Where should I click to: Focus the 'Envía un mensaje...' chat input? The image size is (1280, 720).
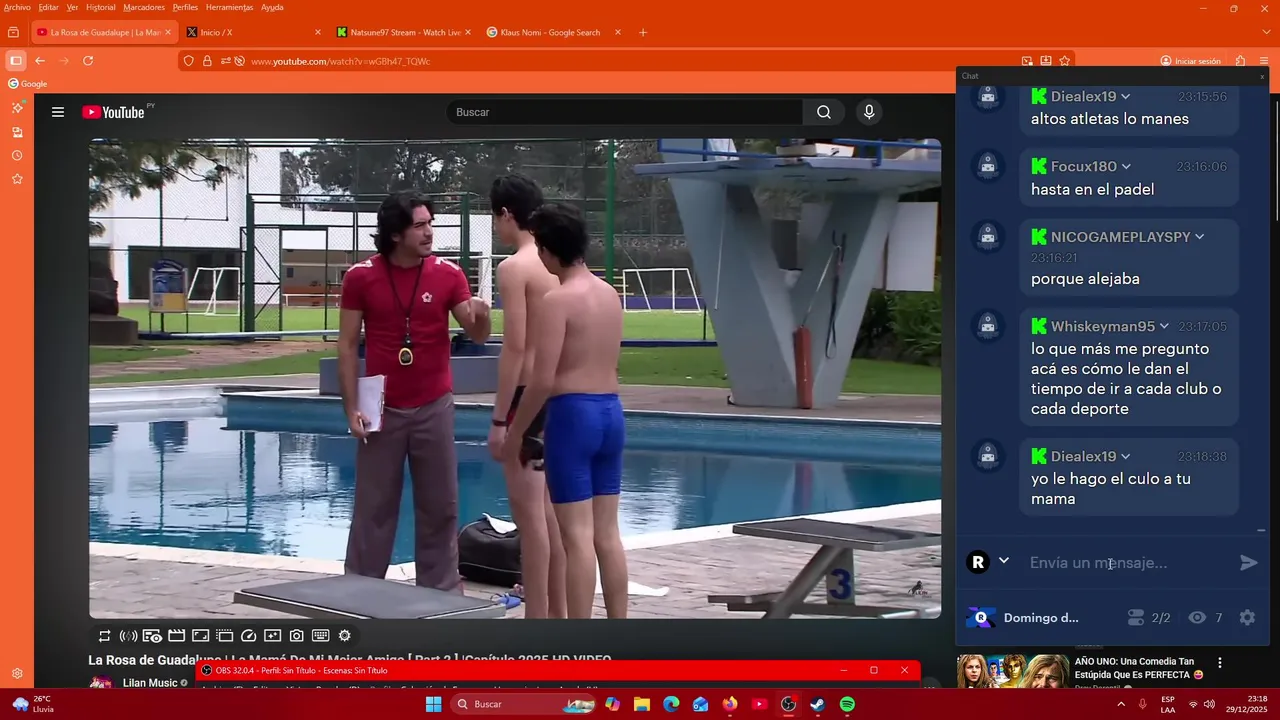[x=1129, y=563]
